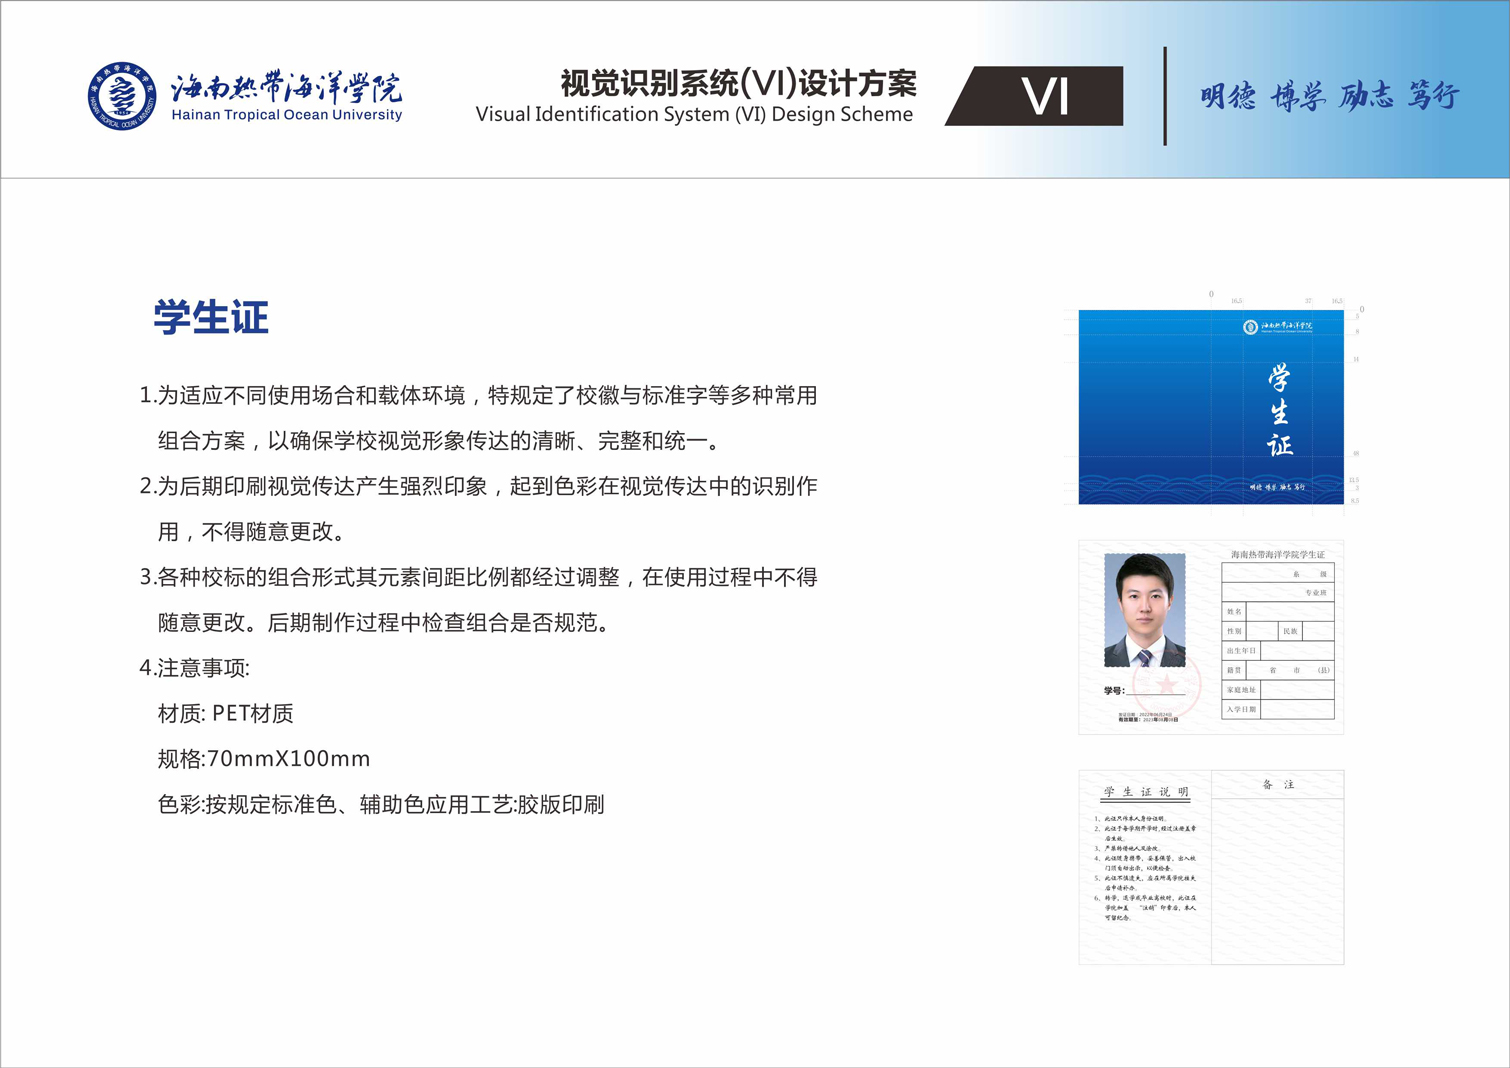Click the 学生证 blue section heading
This screenshot has height=1068, width=1510.
(211, 318)
